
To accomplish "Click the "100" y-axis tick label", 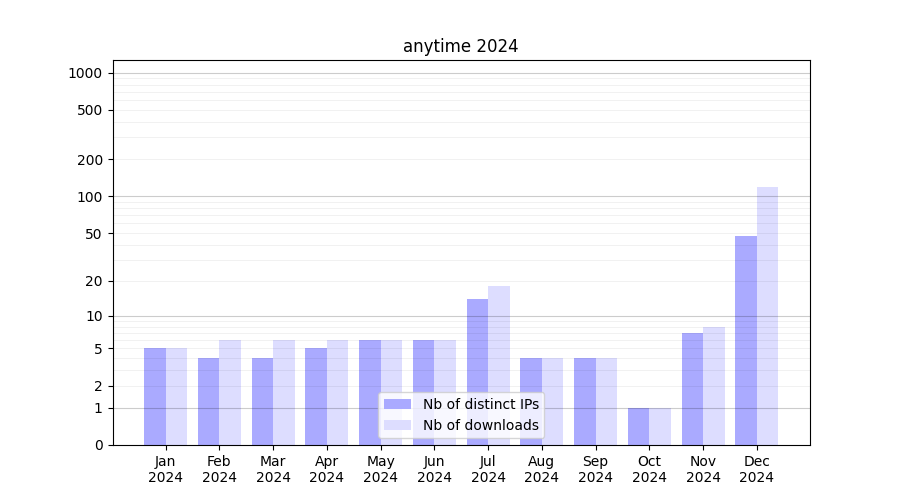I will (x=90, y=197).
